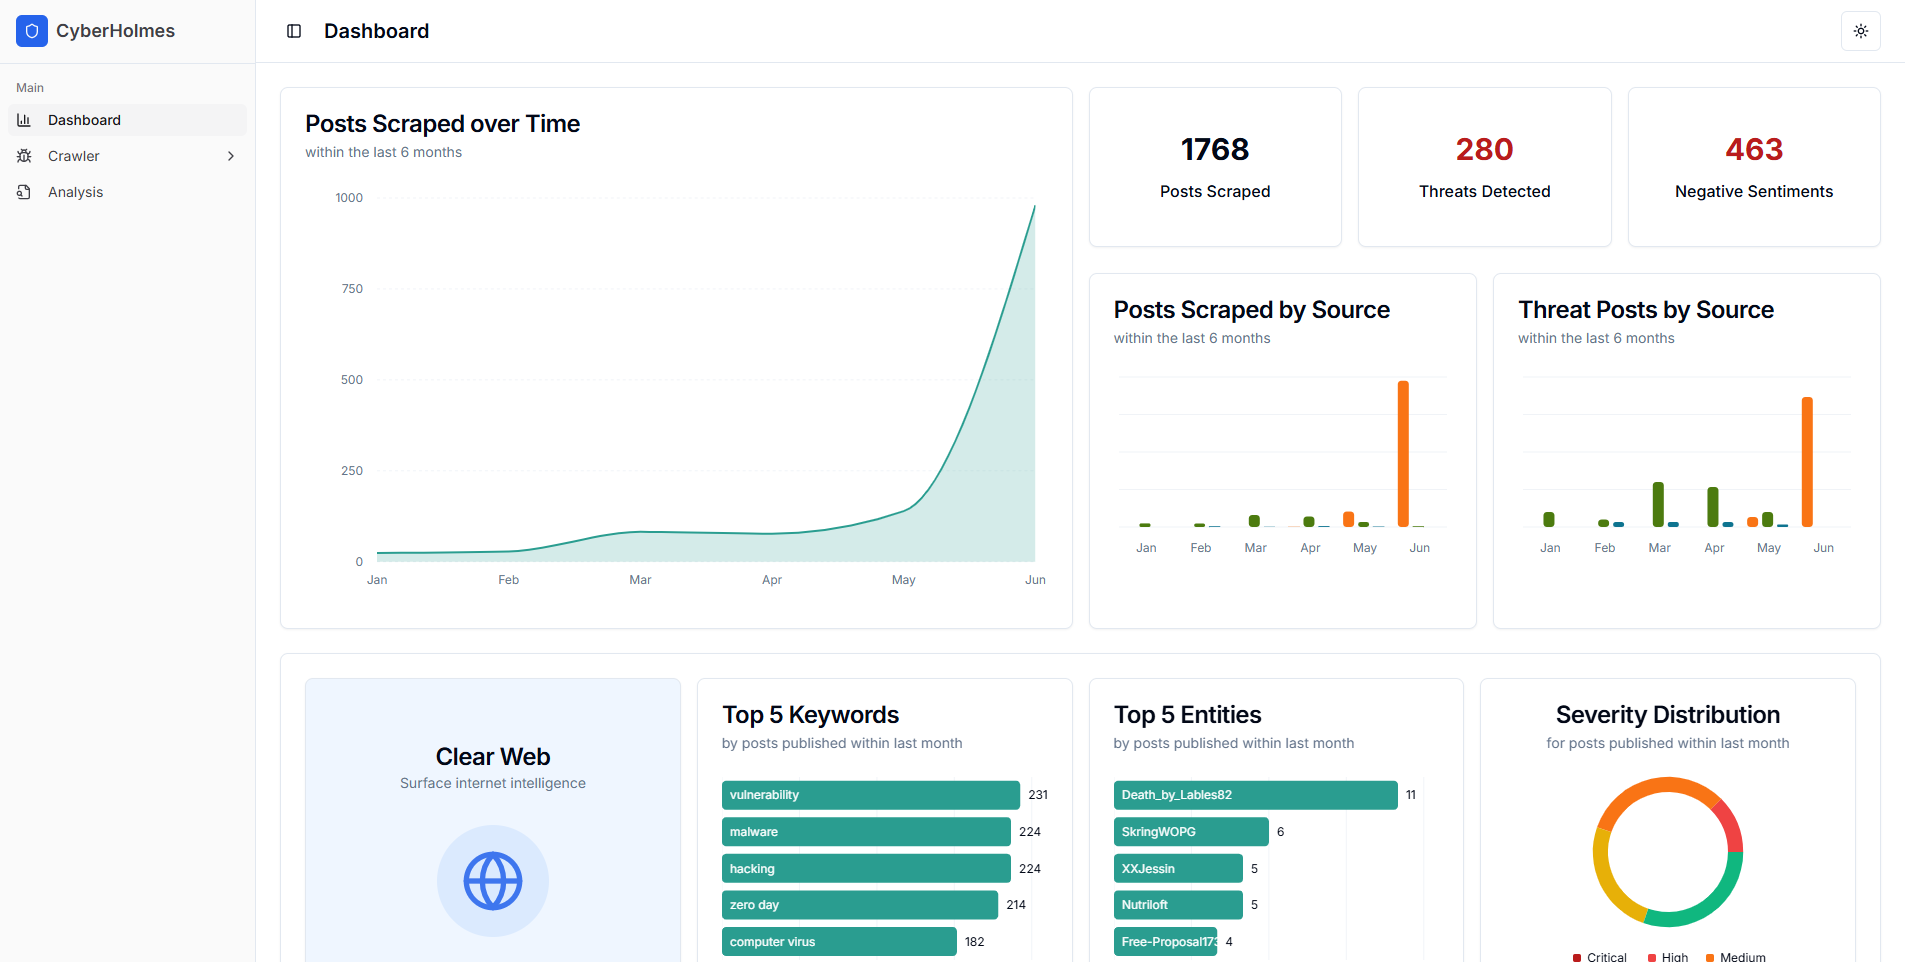Click the High legend color swatch
1905x962 pixels.
[x=1652, y=958]
